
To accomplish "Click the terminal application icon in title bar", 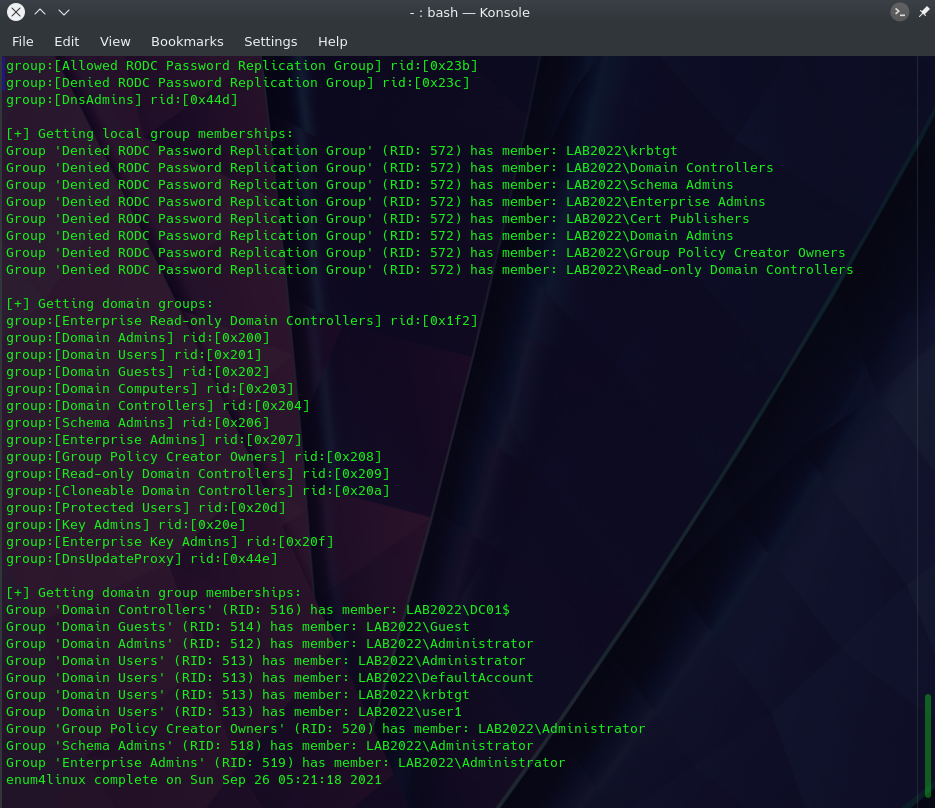I will click(899, 12).
